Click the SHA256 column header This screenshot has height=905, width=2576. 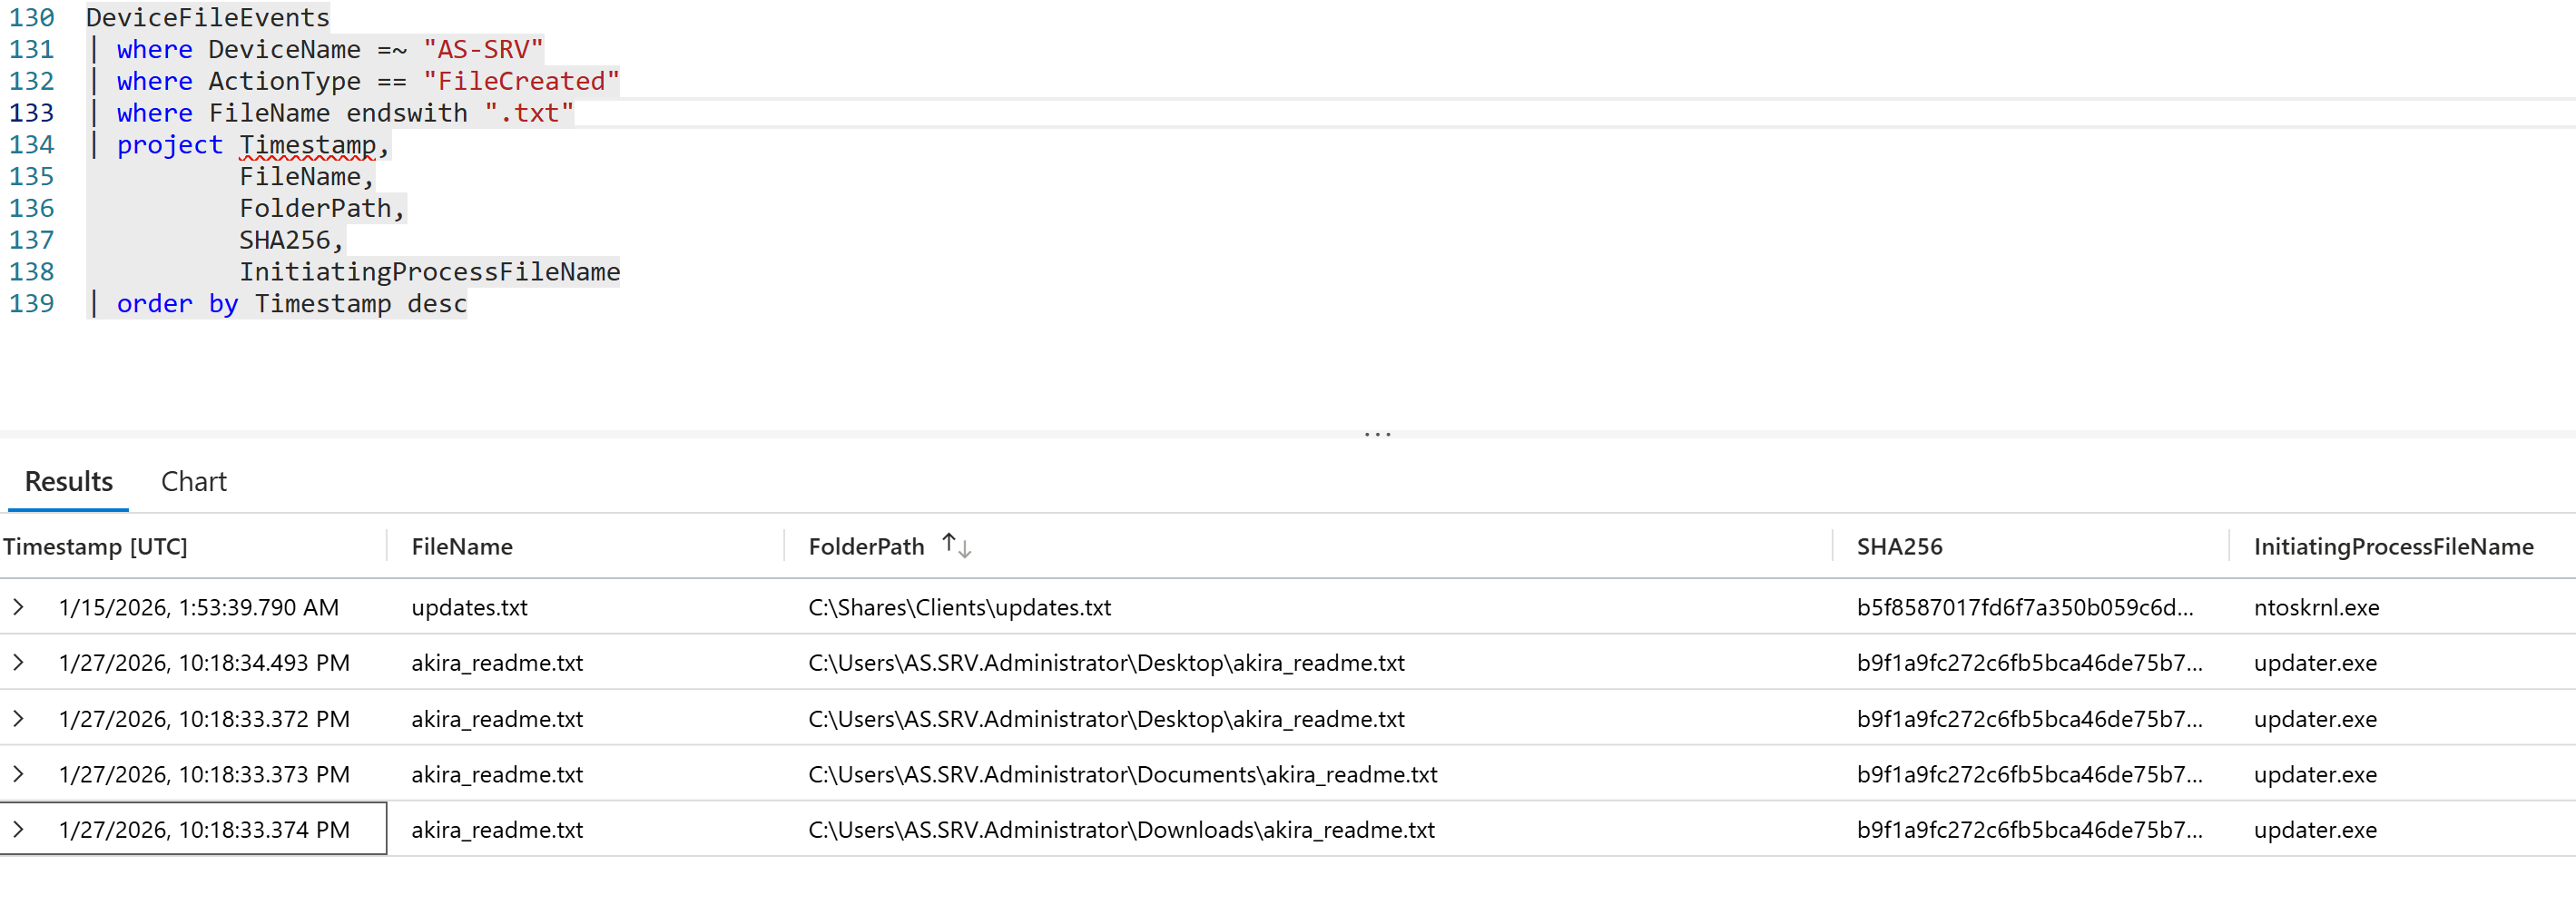[1899, 547]
